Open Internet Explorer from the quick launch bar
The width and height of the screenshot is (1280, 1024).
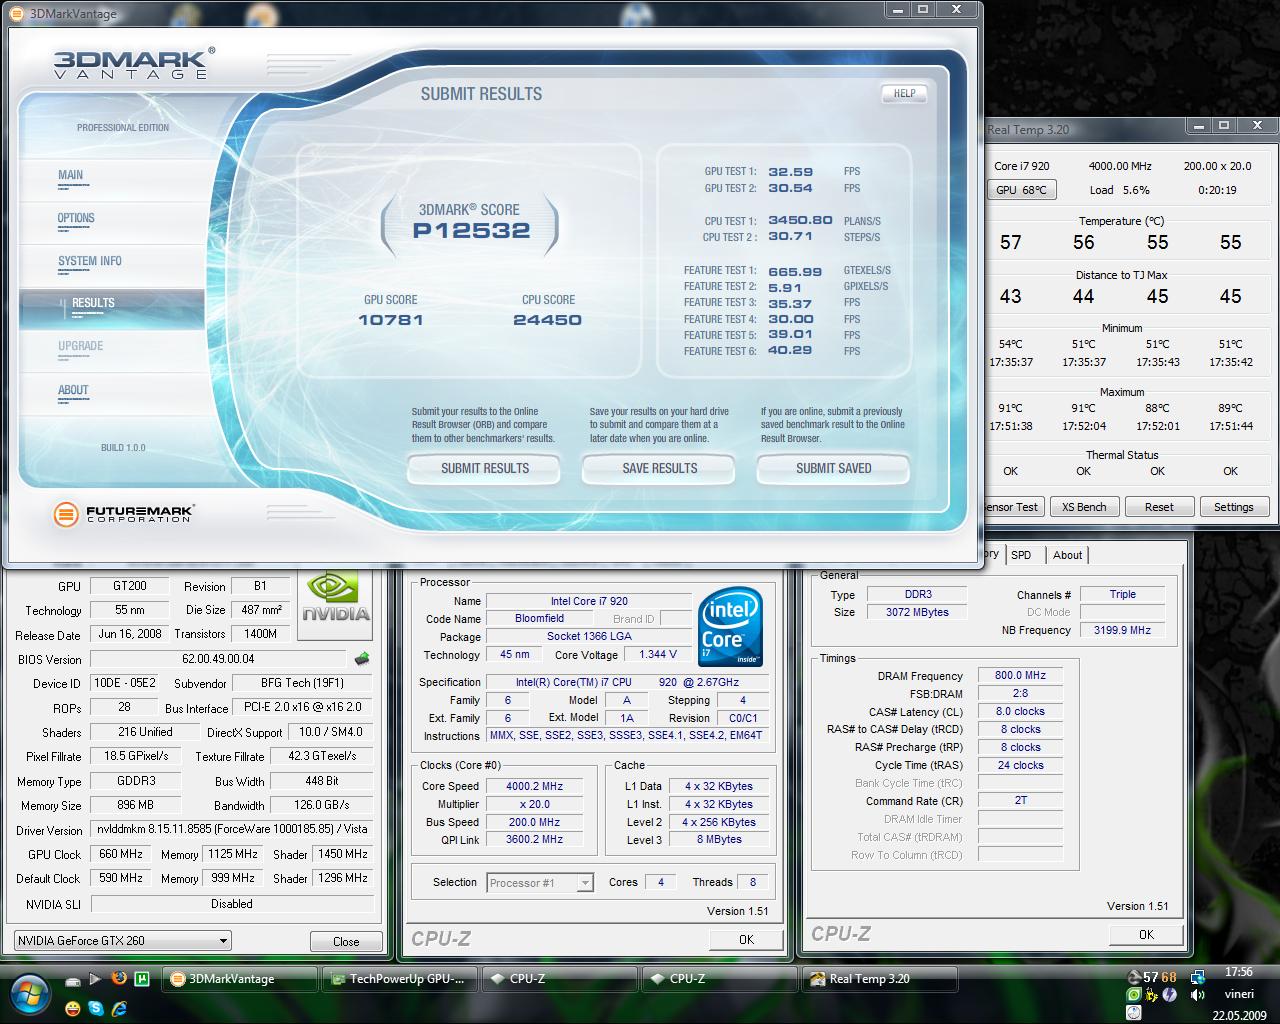[x=119, y=1008]
